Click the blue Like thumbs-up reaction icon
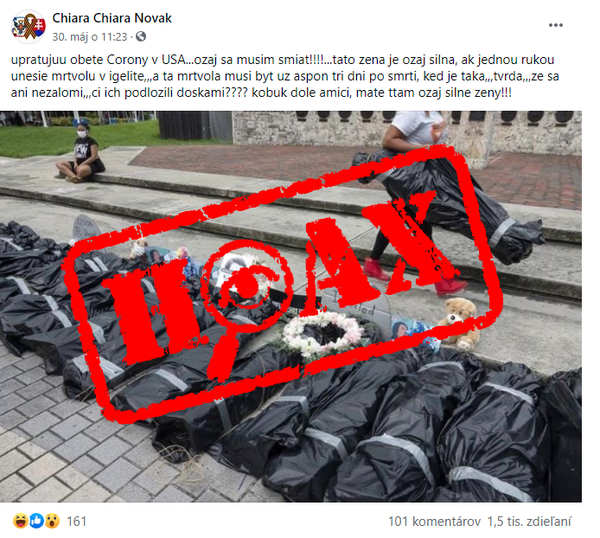Image resolution: width=600 pixels, height=538 pixels. [36, 521]
